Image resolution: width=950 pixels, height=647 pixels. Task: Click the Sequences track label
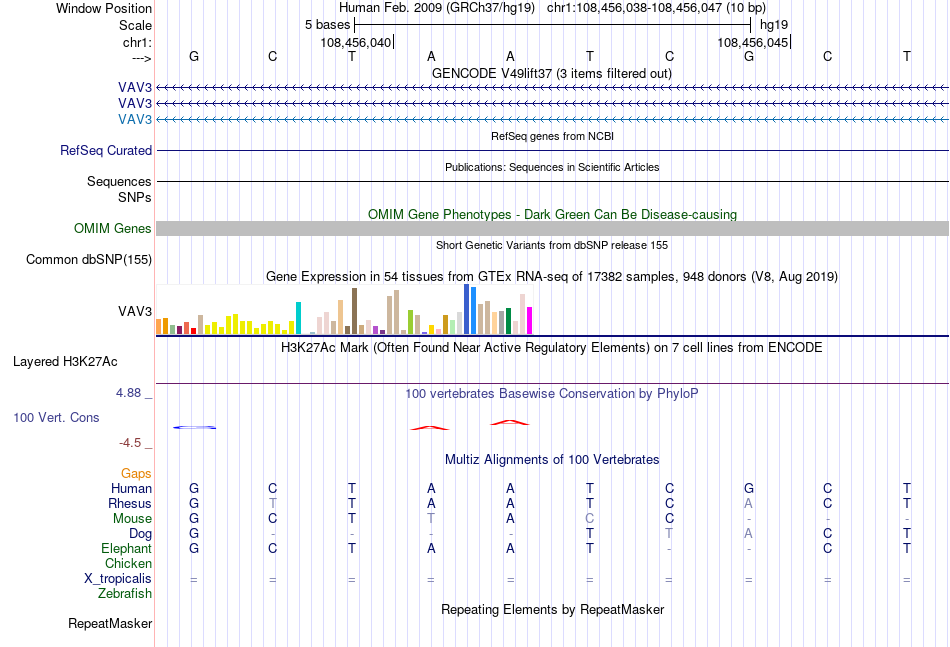(119, 181)
